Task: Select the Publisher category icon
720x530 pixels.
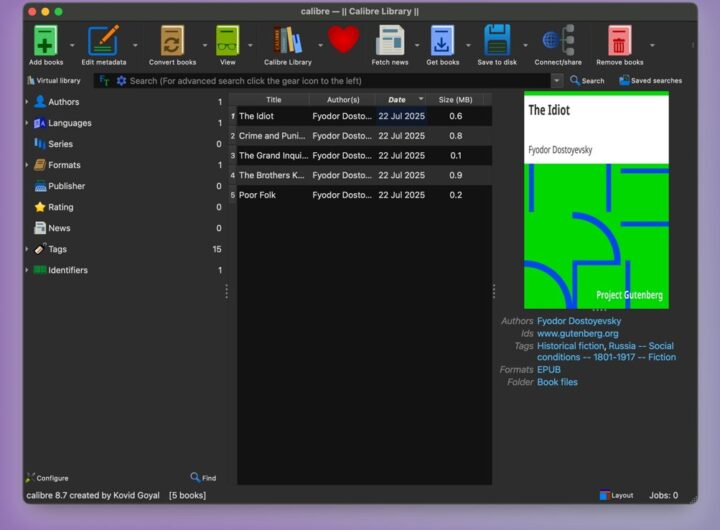Action: (40, 186)
